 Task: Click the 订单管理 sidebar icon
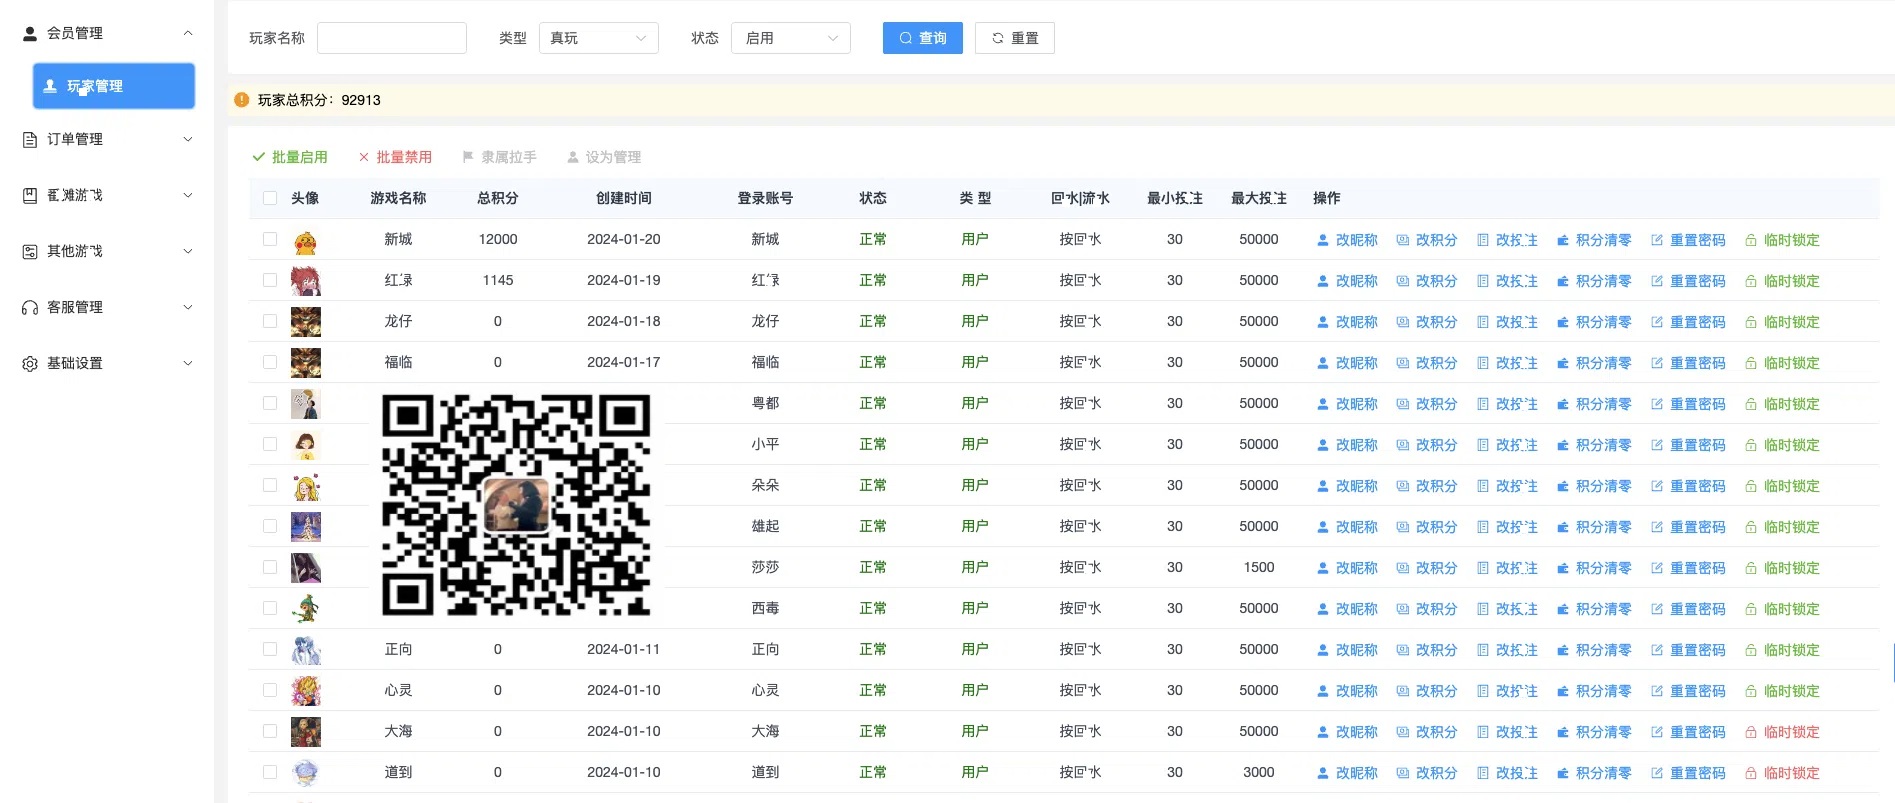tap(30, 139)
